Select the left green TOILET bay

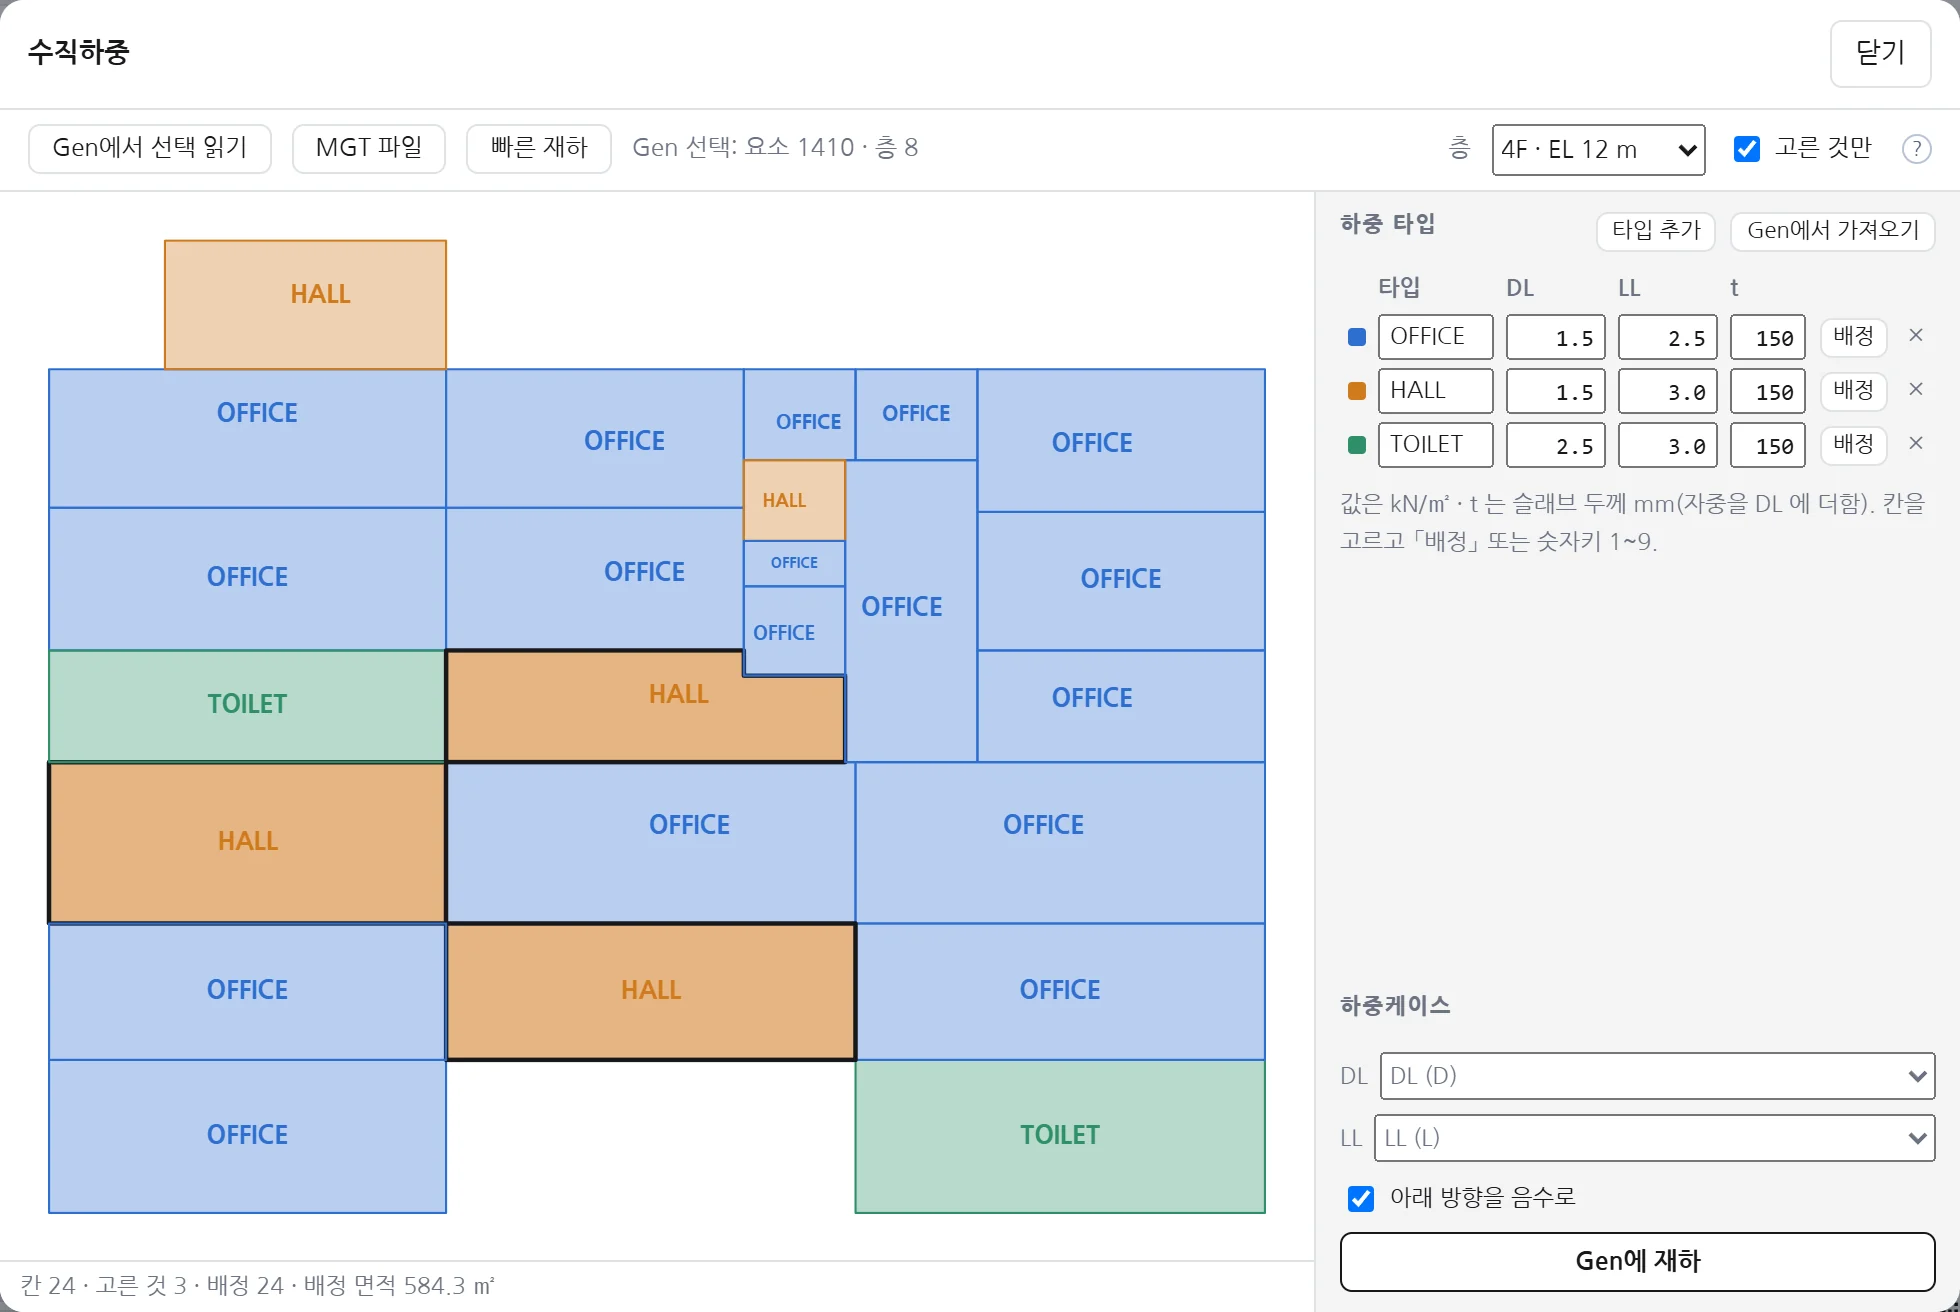(x=247, y=706)
